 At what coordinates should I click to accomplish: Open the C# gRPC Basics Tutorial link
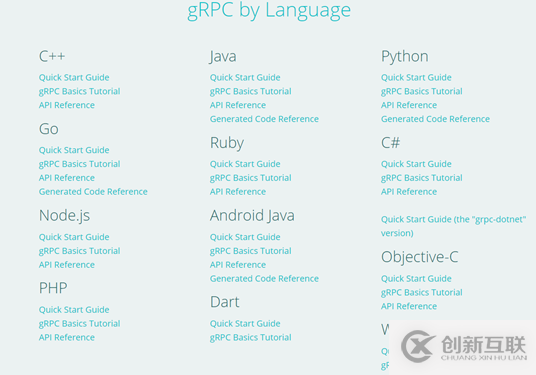422,178
